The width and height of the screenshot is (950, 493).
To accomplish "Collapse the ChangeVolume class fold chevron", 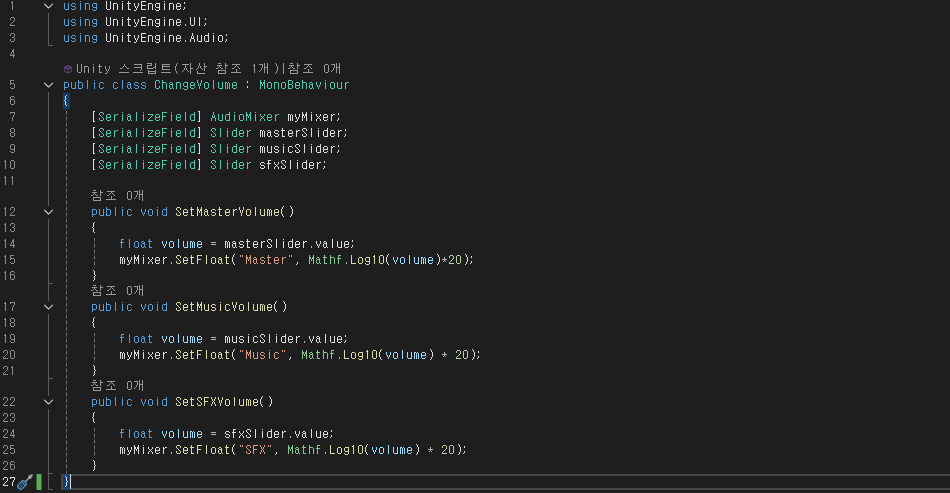I will [x=48, y=85].
